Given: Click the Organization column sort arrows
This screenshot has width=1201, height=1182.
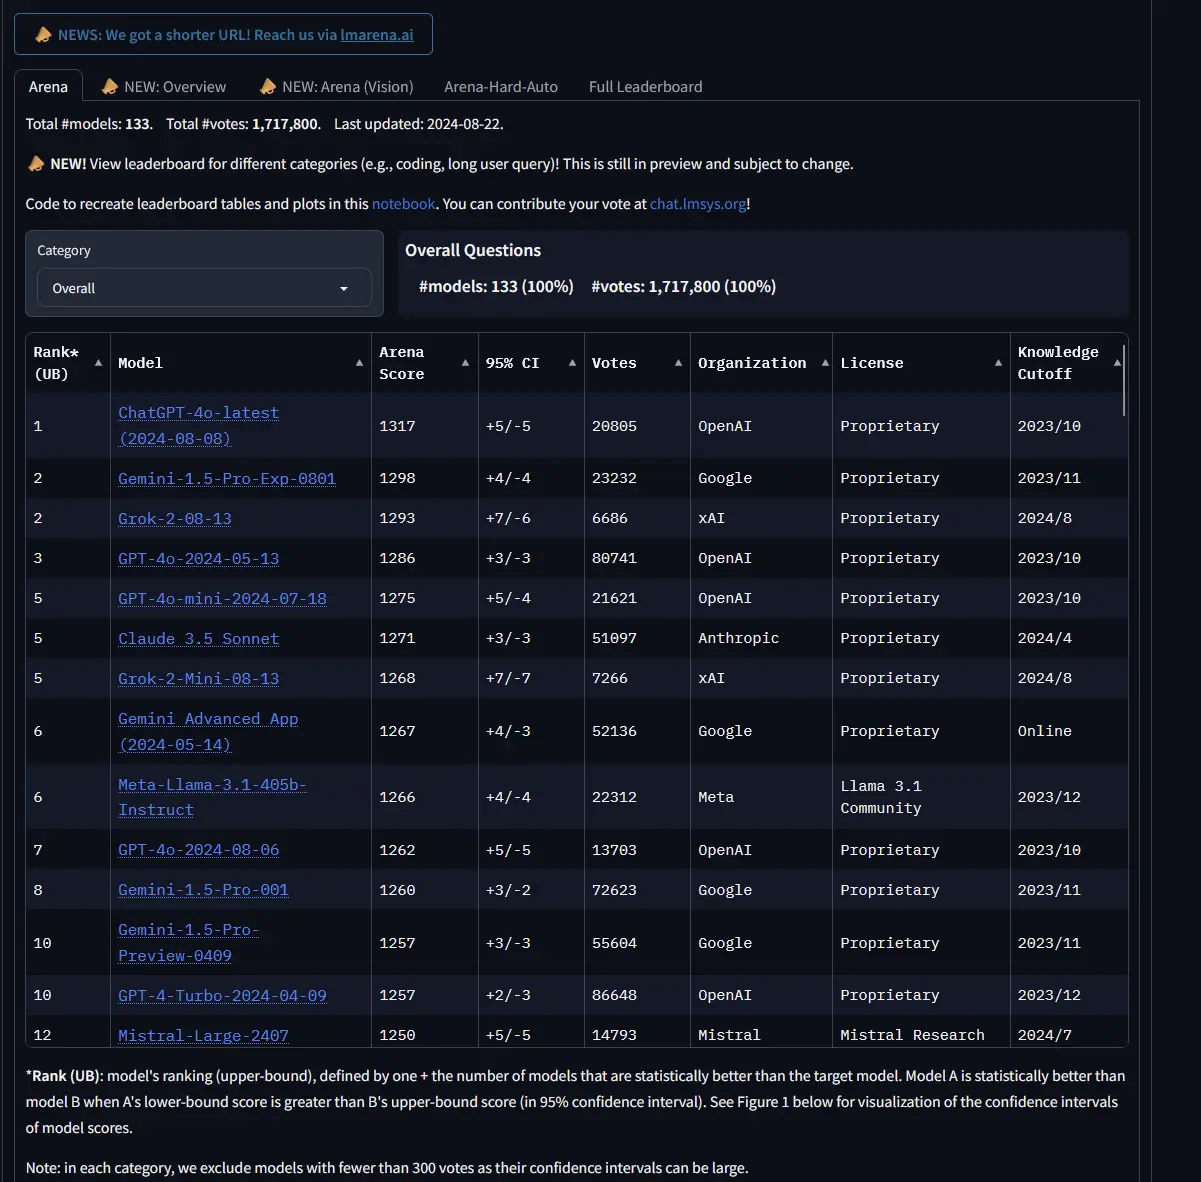Looking at the screenshot, I should point(825,363).
